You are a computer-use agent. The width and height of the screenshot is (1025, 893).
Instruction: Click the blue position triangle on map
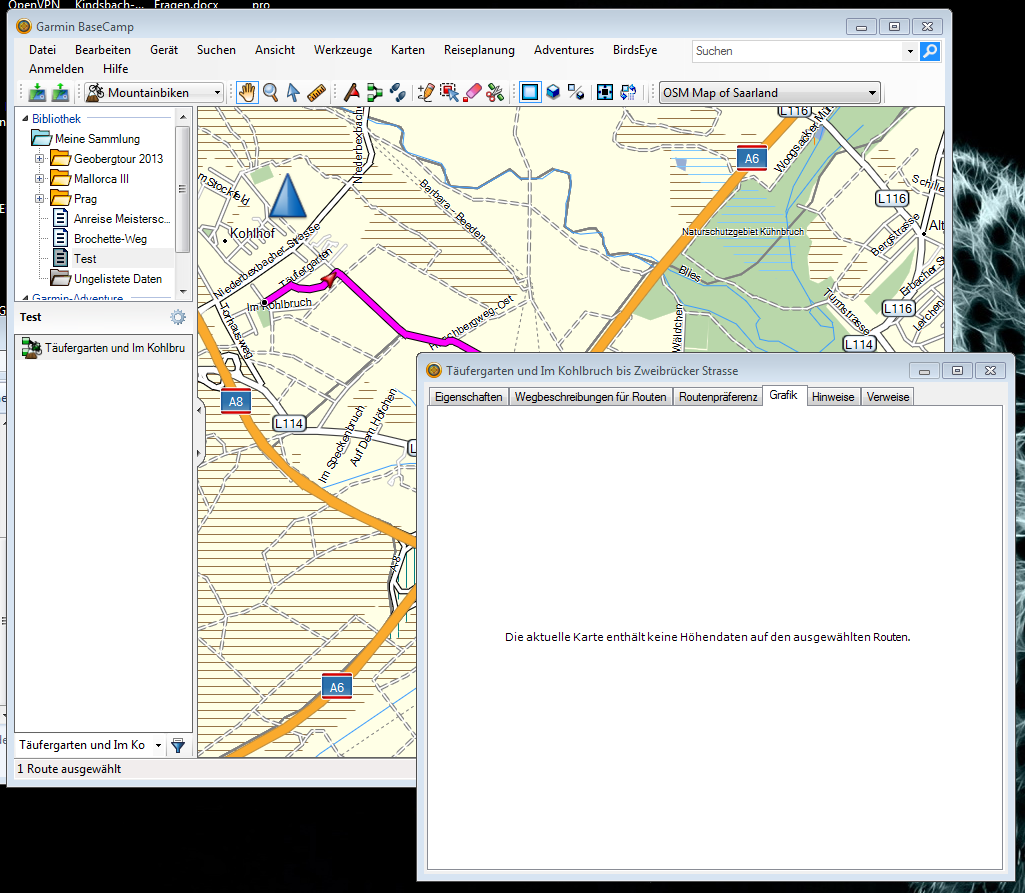coord(288,195)
